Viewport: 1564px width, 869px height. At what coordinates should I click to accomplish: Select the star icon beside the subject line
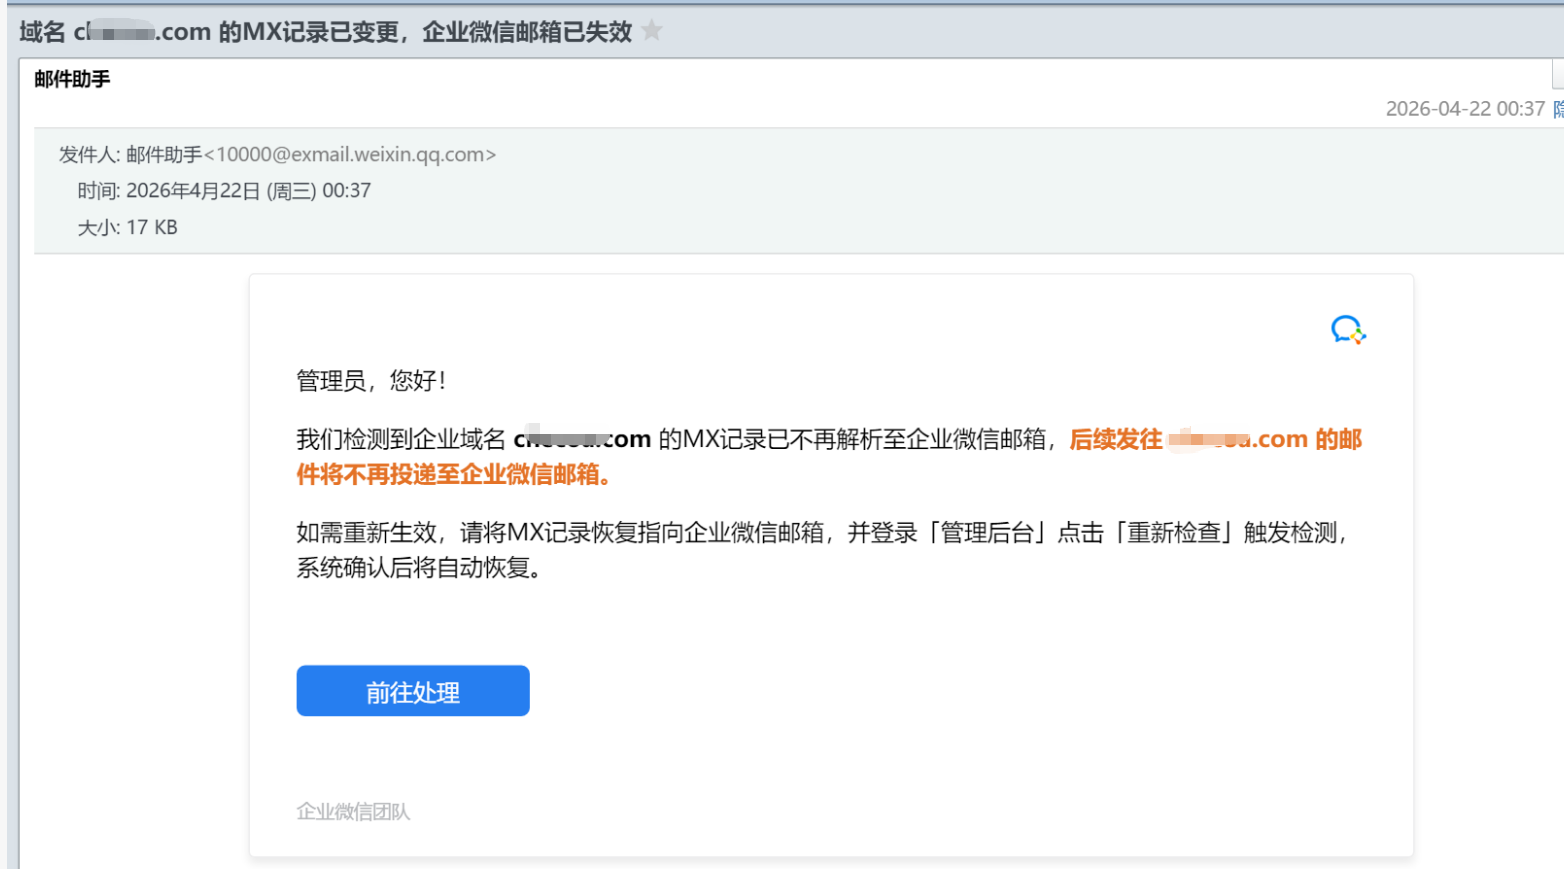(651, 31)
